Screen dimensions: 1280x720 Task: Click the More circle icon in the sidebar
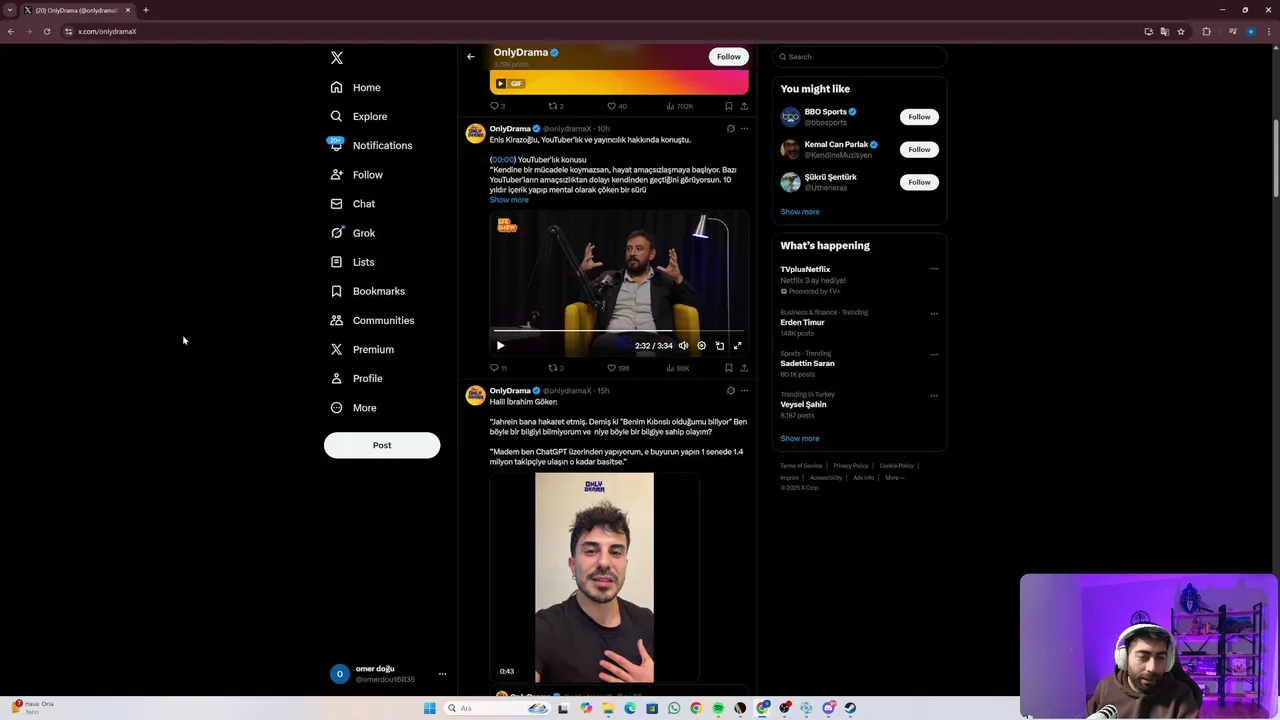tap(336, 408)
